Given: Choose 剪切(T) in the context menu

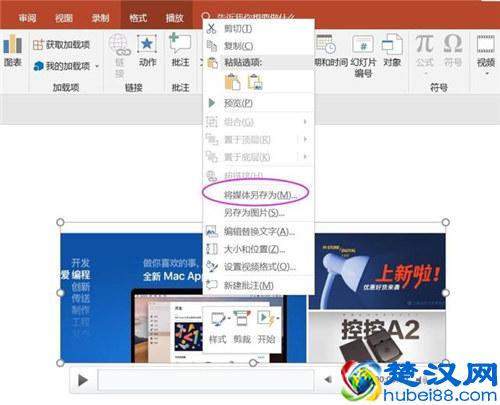Looking at the screenshot, I should coord(259,29).
